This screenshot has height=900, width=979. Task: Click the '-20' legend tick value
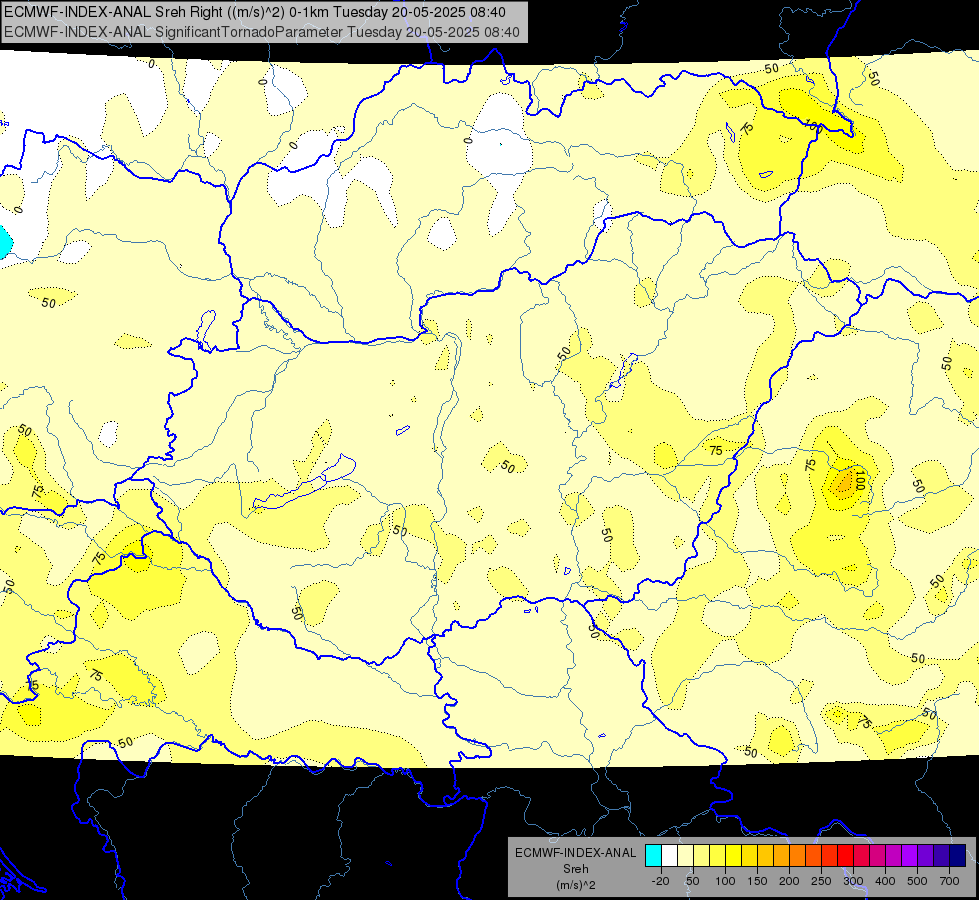click(661, 881)
